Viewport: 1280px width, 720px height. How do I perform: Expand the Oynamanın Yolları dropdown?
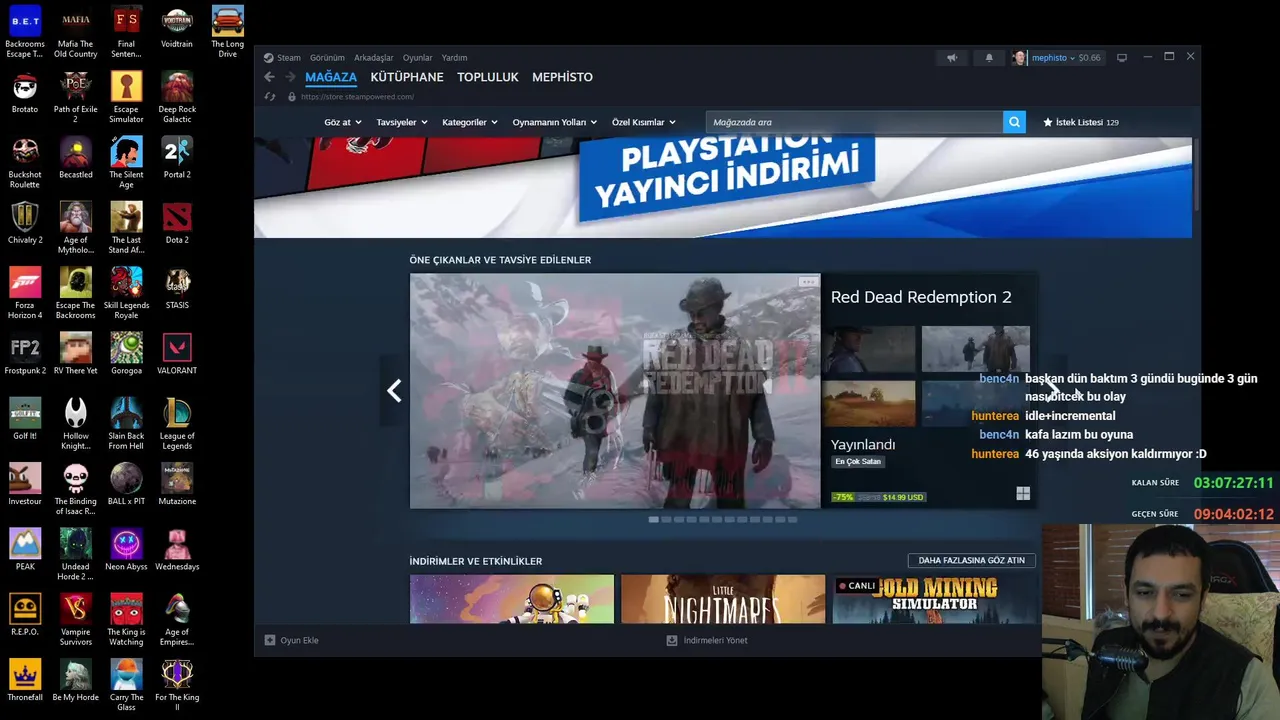click(x=555, y=122)
